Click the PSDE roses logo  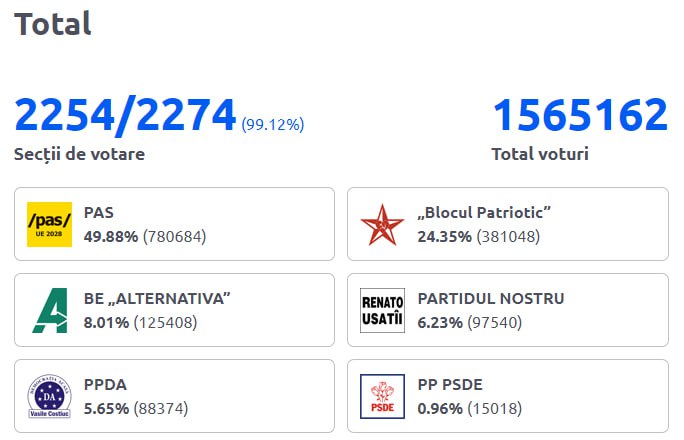coord(383,396)
